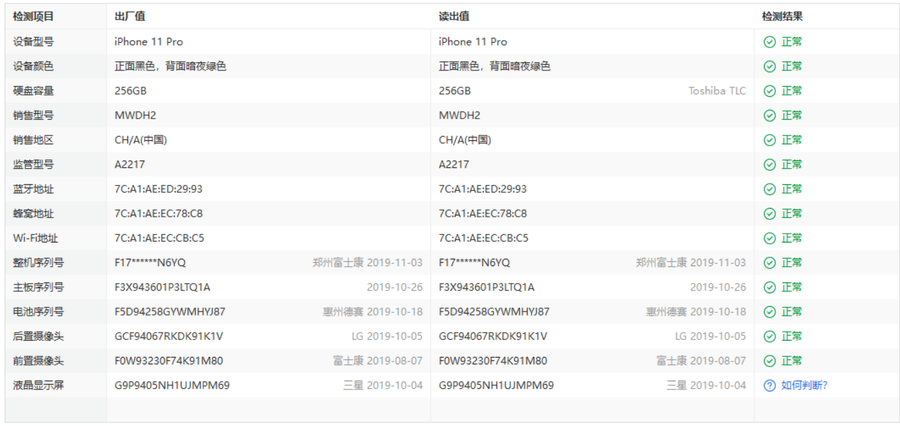Click iPhone 11 Pro in 出厂值 column

149,42
